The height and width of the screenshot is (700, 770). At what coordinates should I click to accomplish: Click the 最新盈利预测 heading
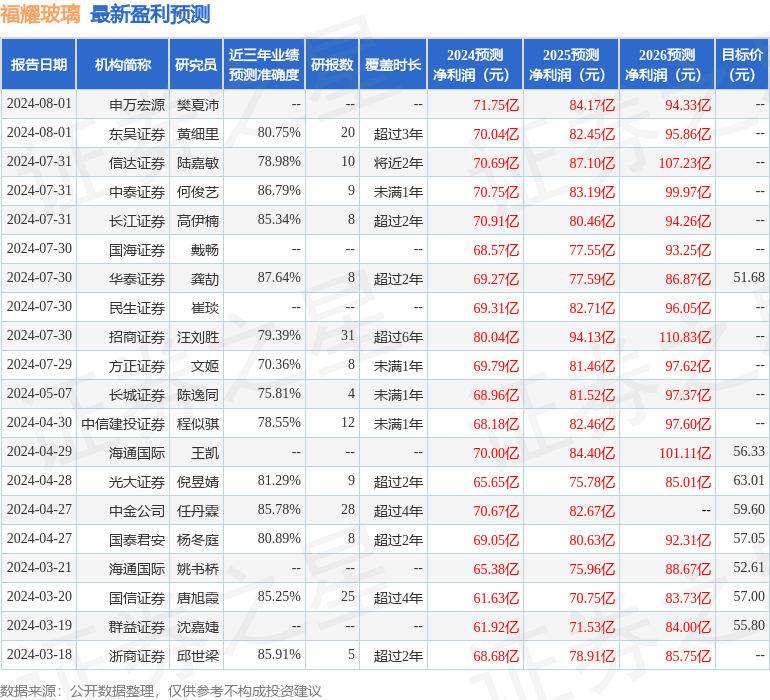(150, 14)
